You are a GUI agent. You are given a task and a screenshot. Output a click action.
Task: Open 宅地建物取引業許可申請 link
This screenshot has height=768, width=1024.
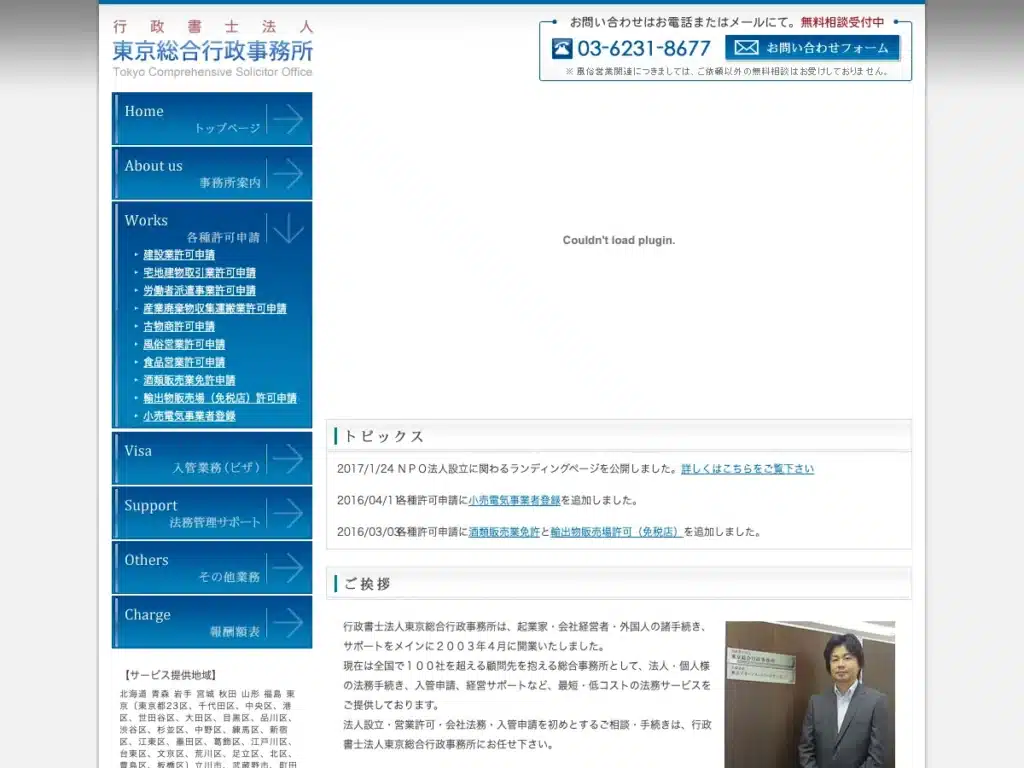click(x=199, y=272)
